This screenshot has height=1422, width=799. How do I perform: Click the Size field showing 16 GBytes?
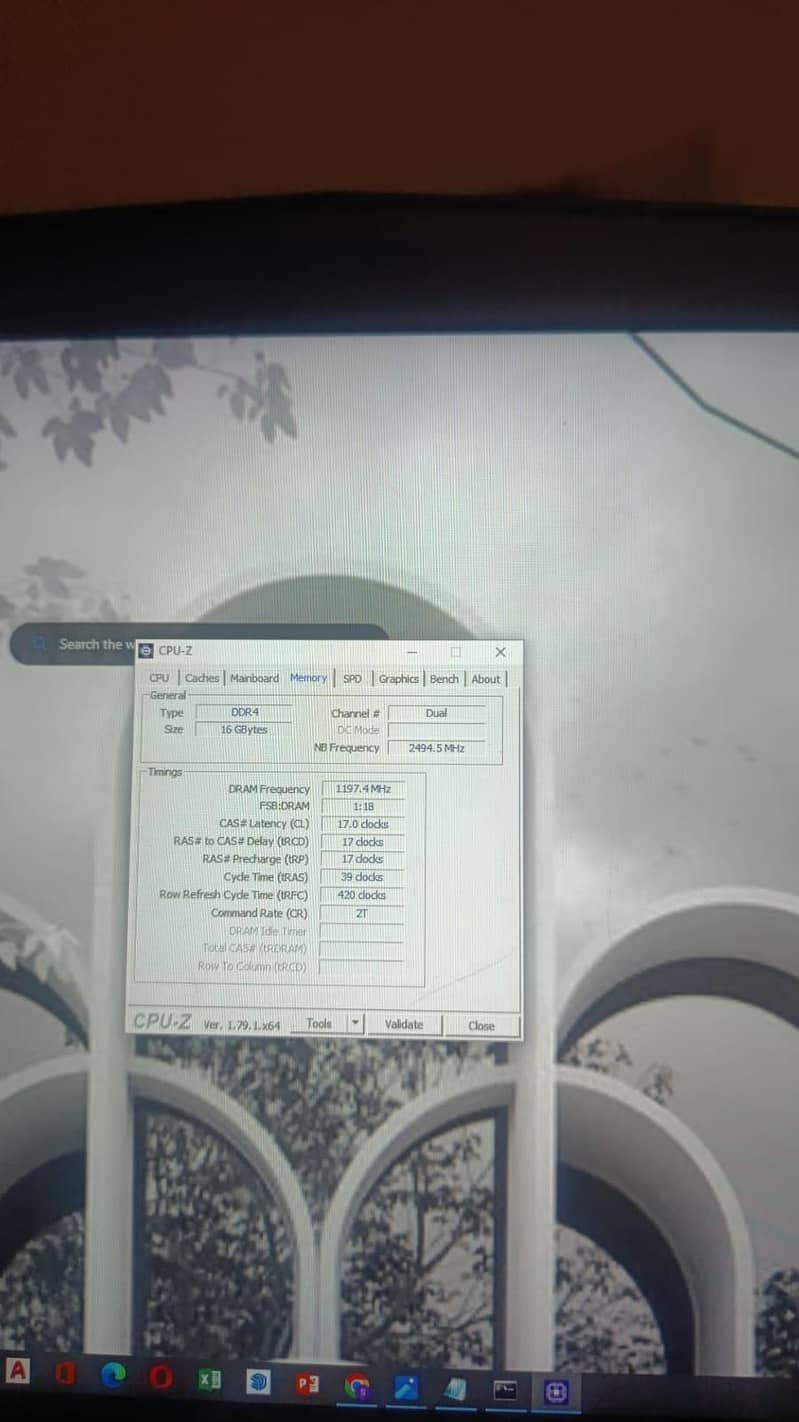coord(245,729)
